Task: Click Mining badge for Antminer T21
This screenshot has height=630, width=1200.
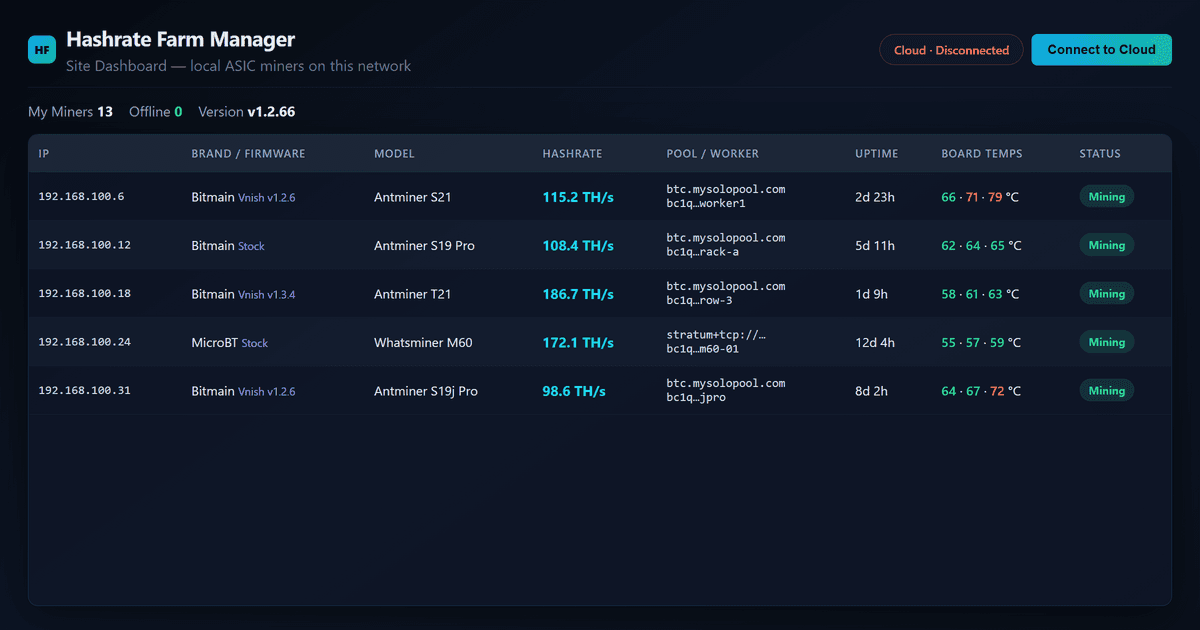Action: click(1106, 294)
